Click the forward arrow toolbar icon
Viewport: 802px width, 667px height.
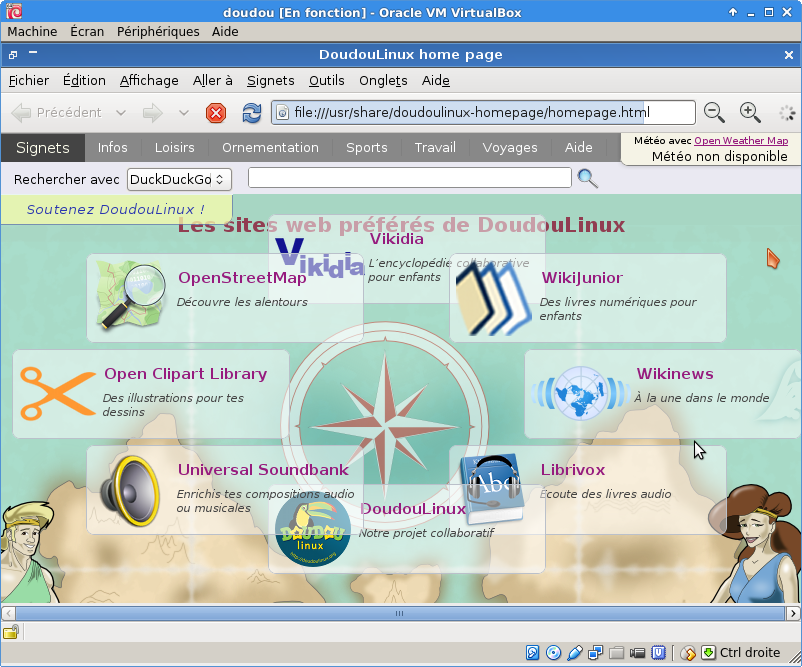click(152, 113)
